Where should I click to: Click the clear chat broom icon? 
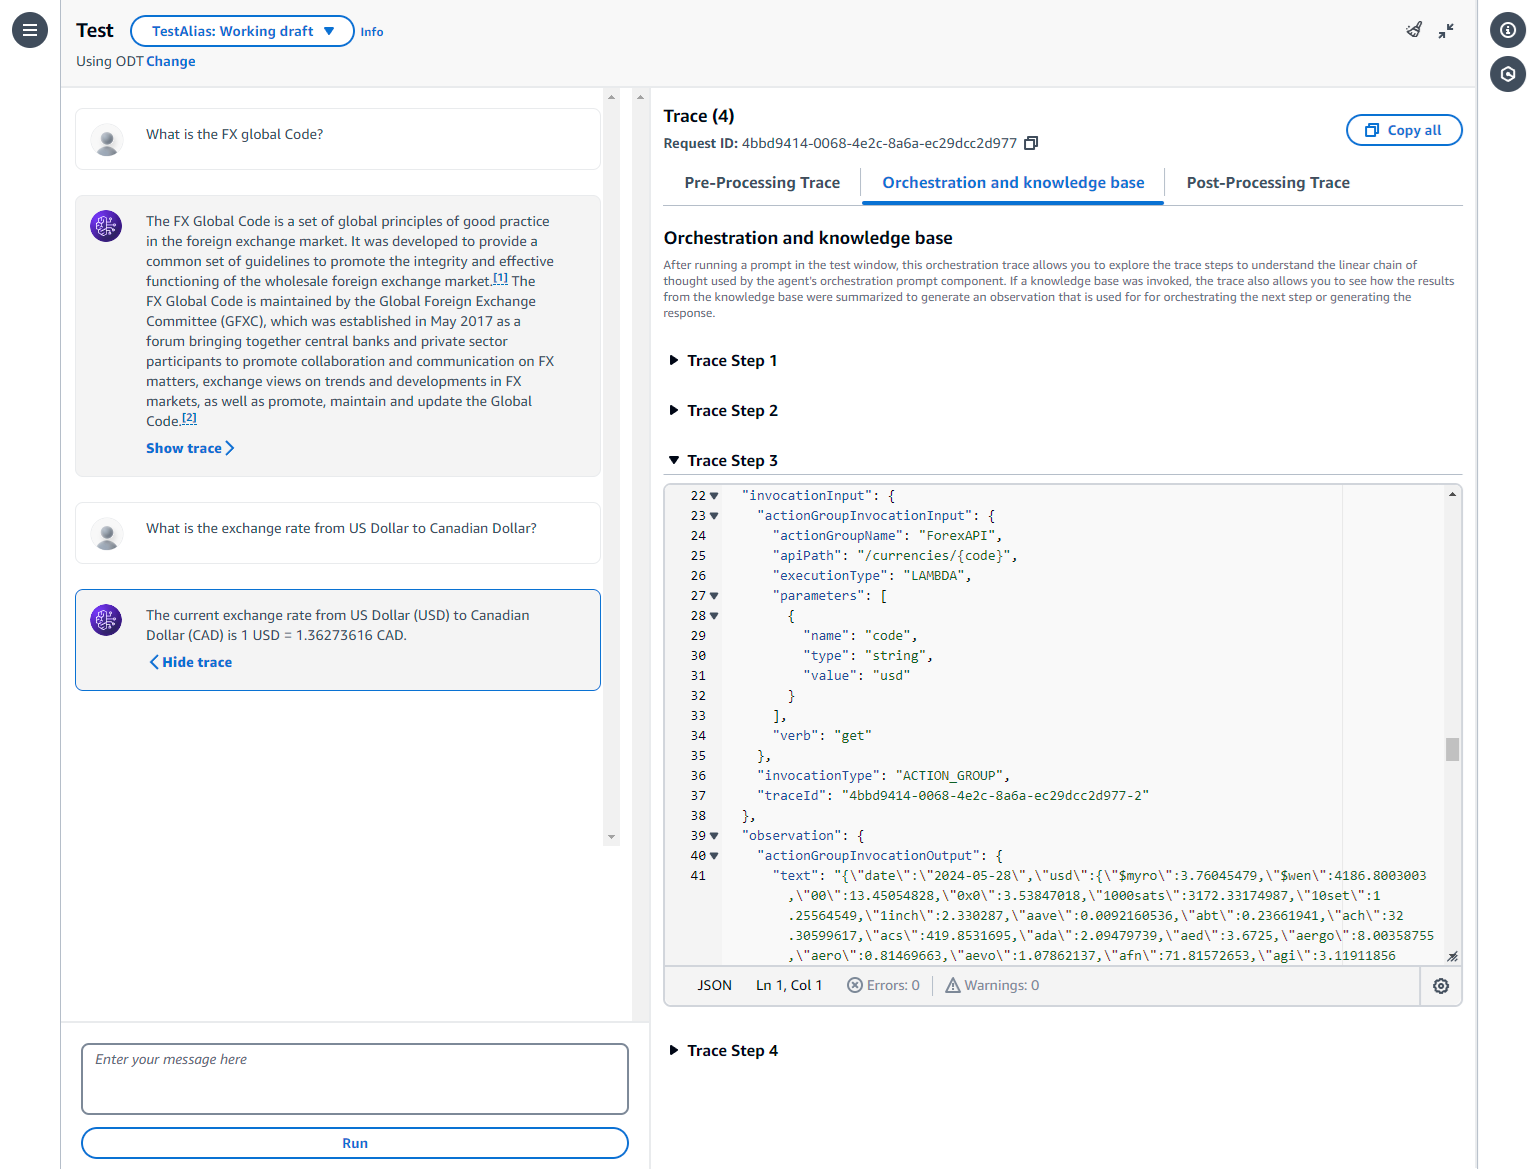[1414, 30]
